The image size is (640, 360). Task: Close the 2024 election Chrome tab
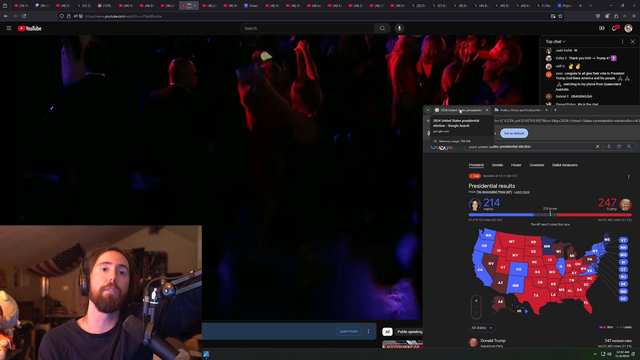click(x=487, y=110)
